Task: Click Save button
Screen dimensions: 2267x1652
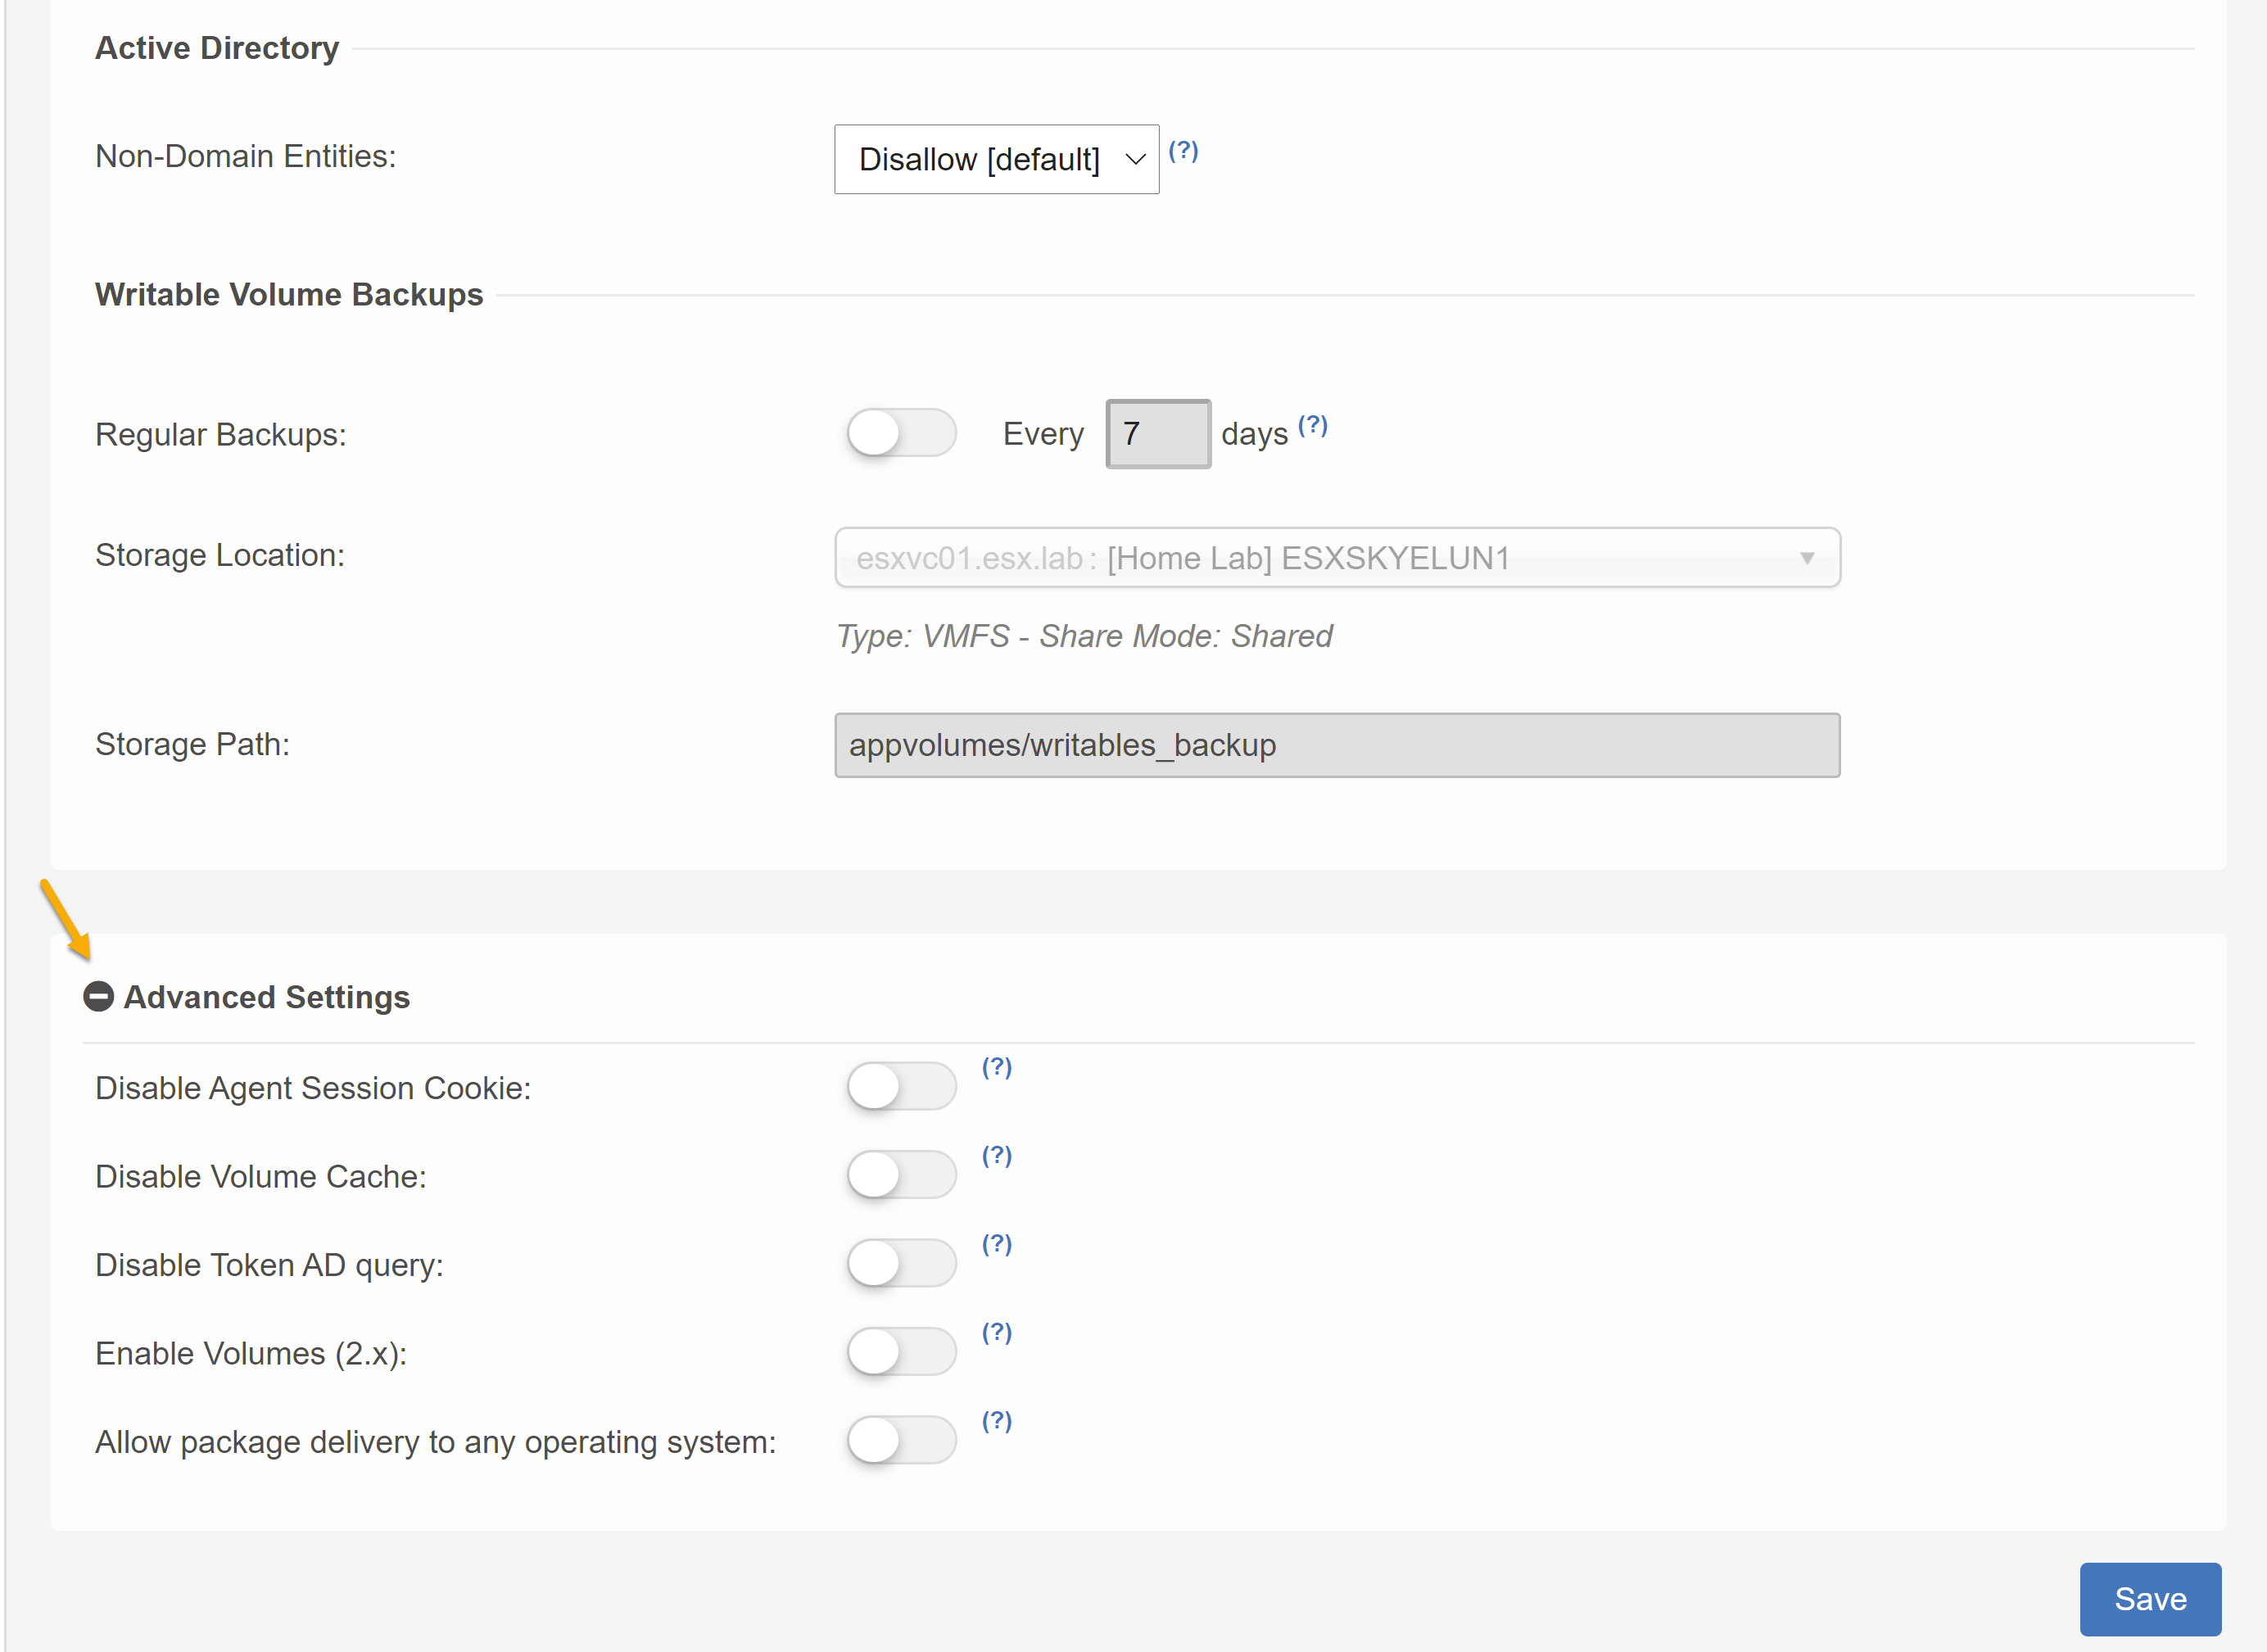Action: tap(2150, 1599)
